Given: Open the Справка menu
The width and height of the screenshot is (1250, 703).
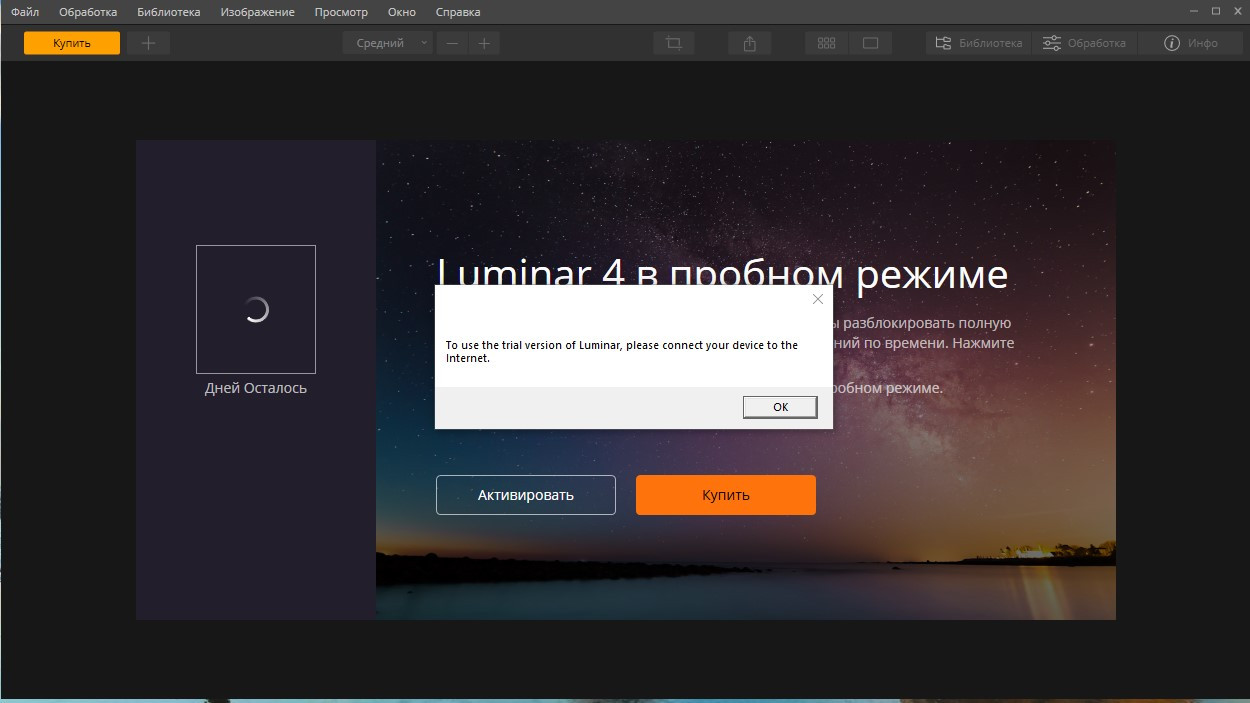Looking at the screenshot, I should click(458, 12).
